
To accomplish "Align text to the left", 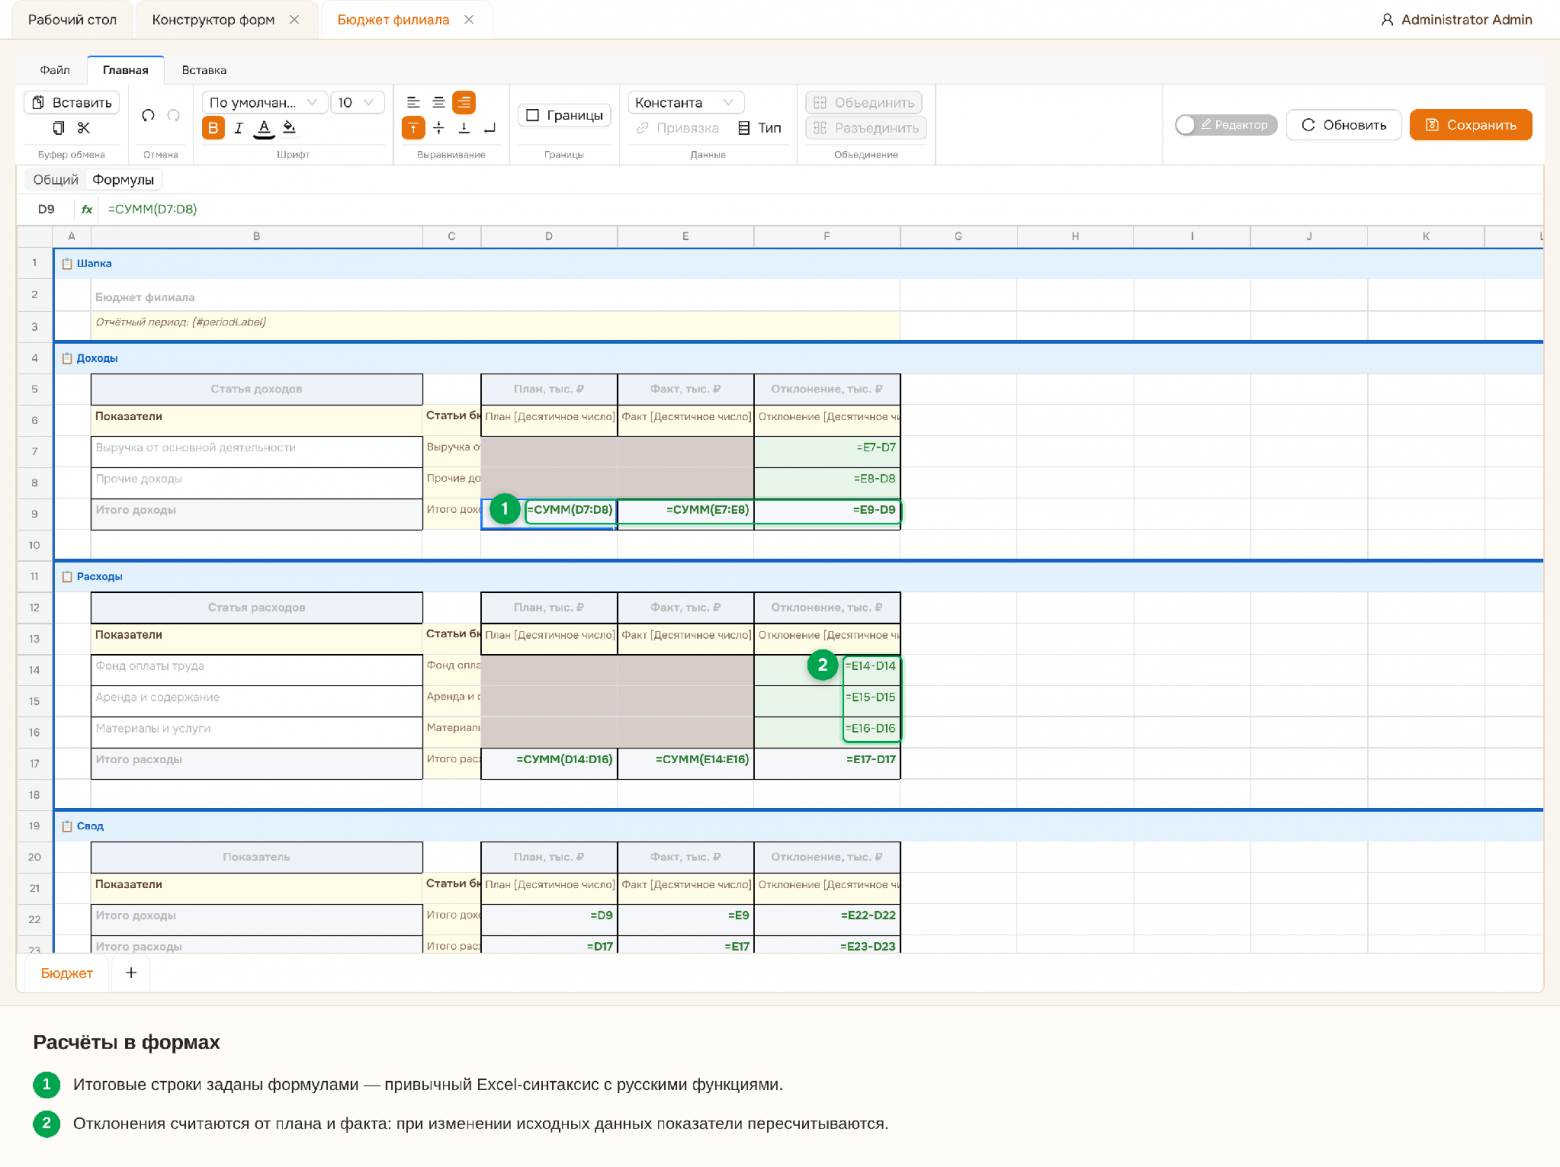I will (413, 102).
